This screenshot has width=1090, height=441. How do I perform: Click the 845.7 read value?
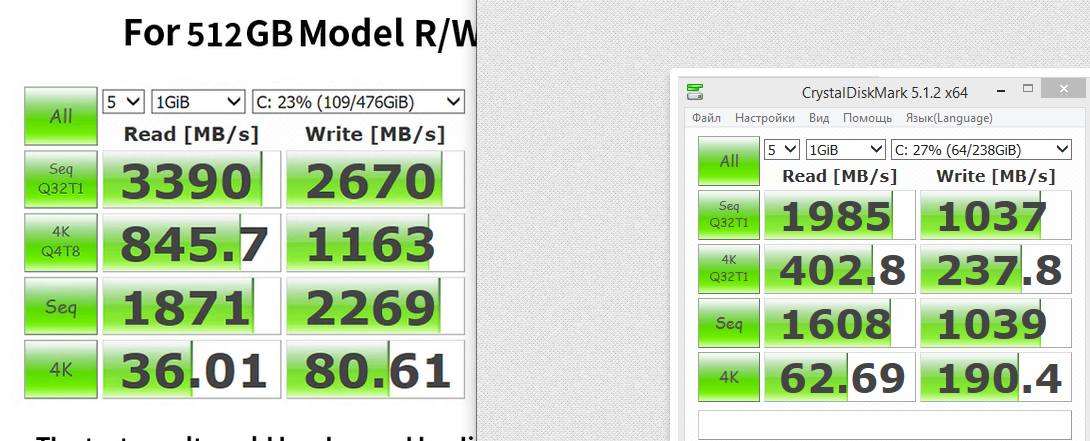click(191, 242)
